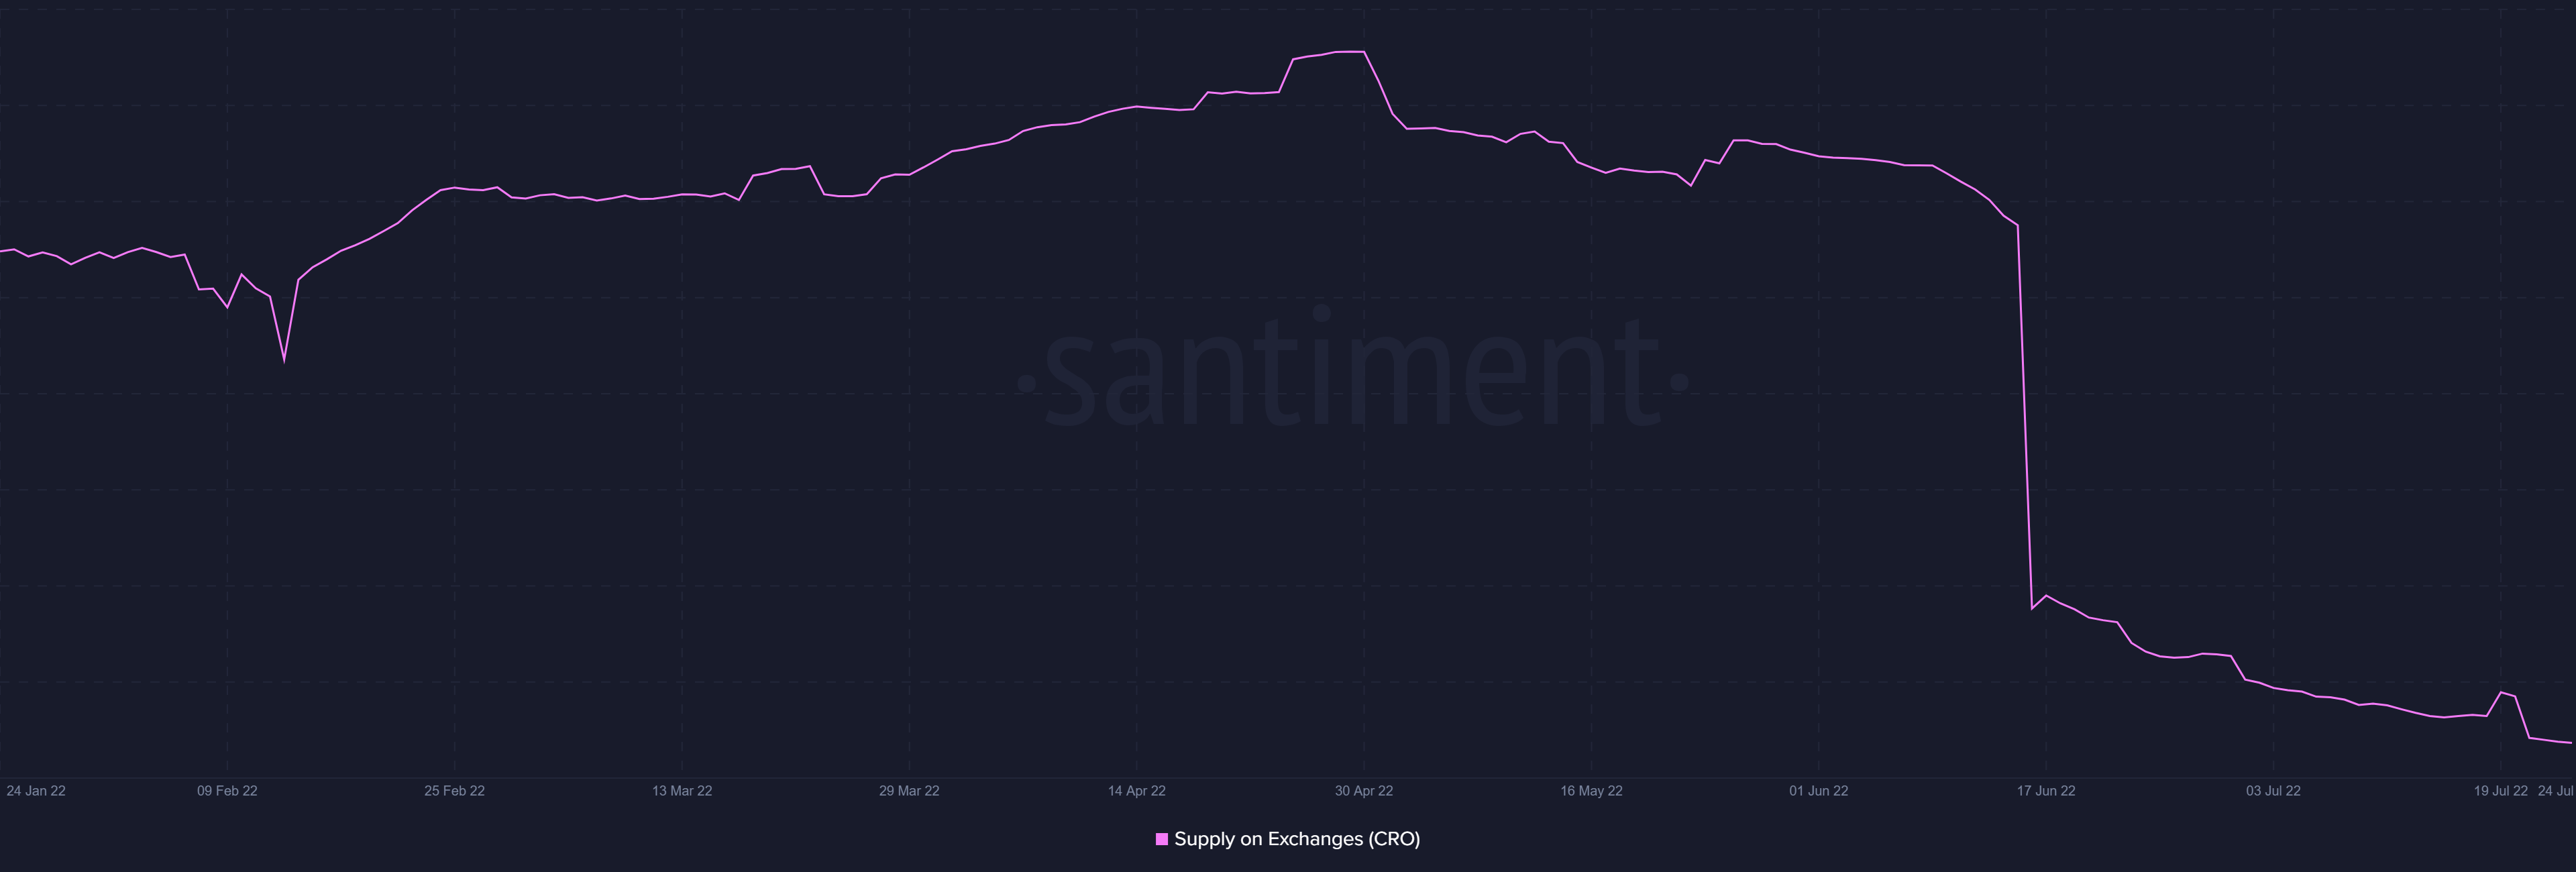Click the santiment watermark logo

[x=1352, y=374]
